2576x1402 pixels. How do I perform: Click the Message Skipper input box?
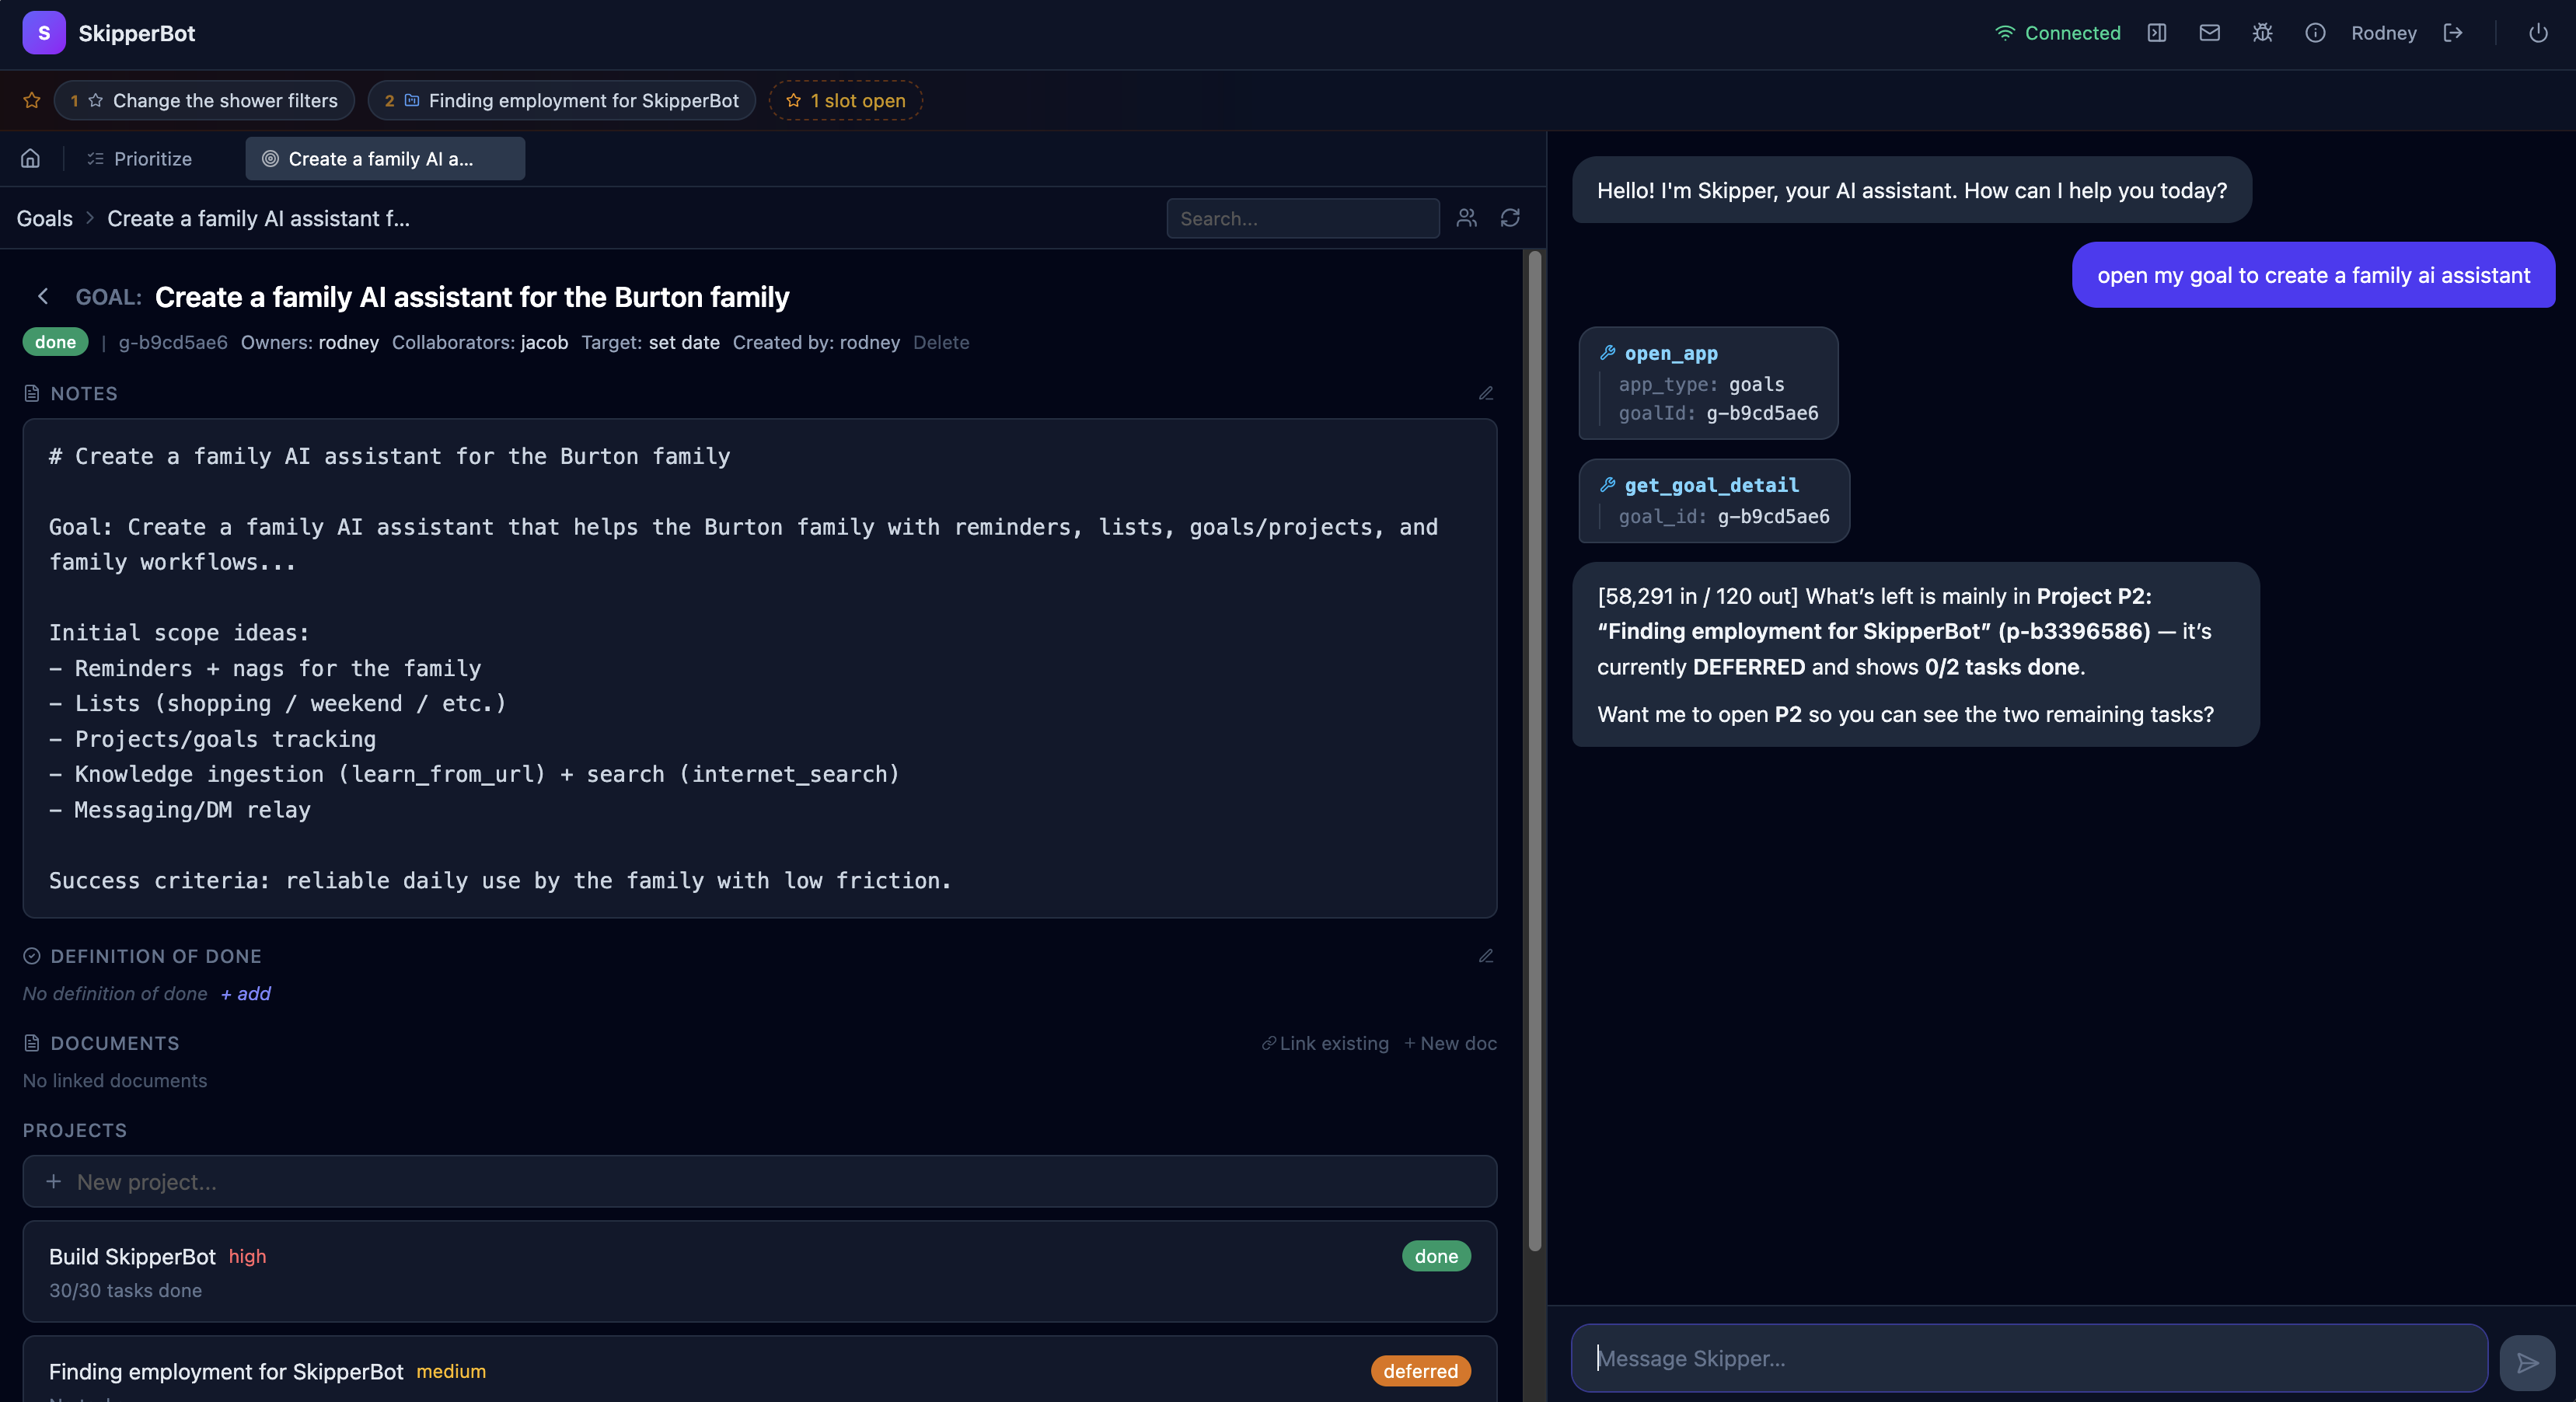(x=2030, y=1358)
